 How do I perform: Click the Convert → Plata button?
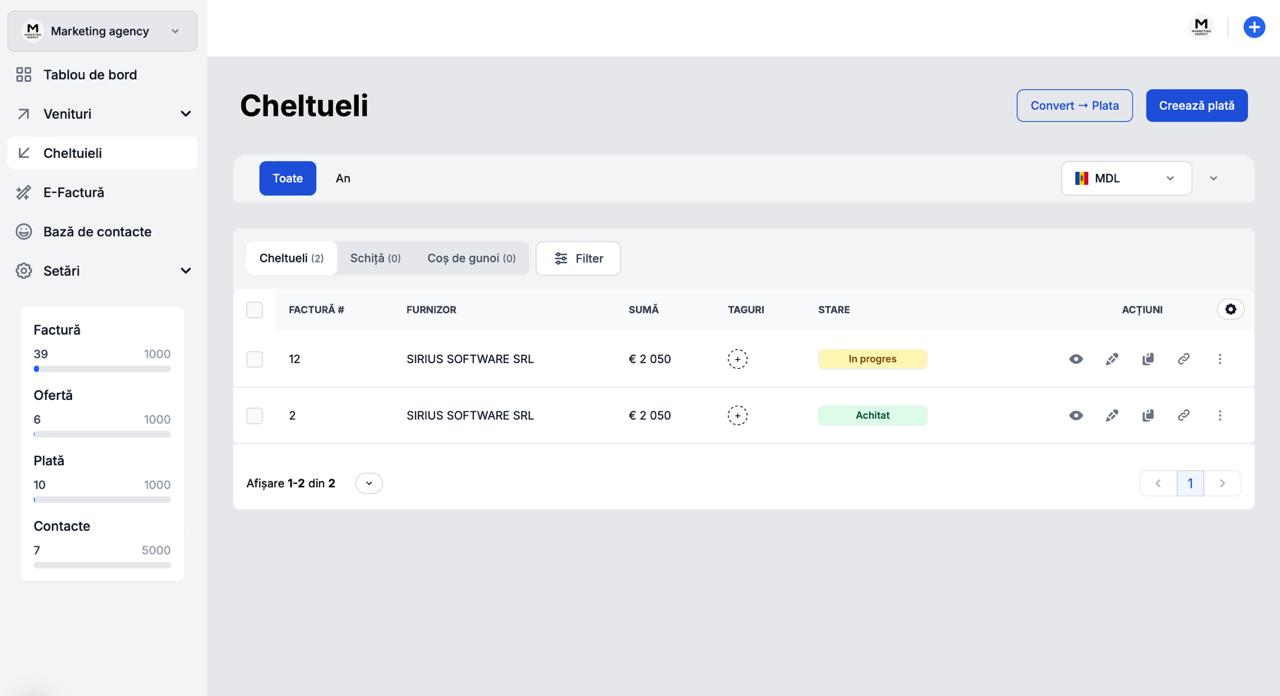pyautogui.click(x=1074, y=105)
